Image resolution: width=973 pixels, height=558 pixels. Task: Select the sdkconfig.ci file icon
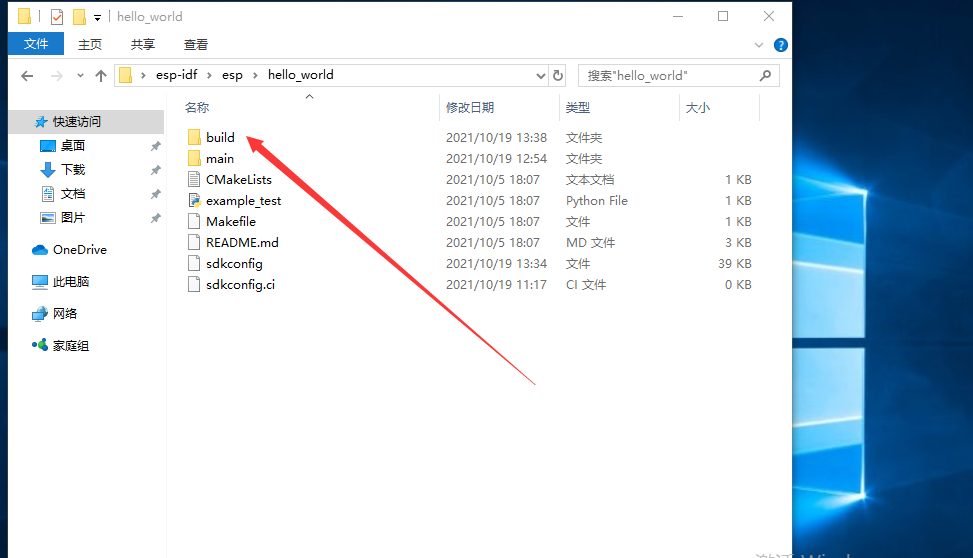[194, 285]
